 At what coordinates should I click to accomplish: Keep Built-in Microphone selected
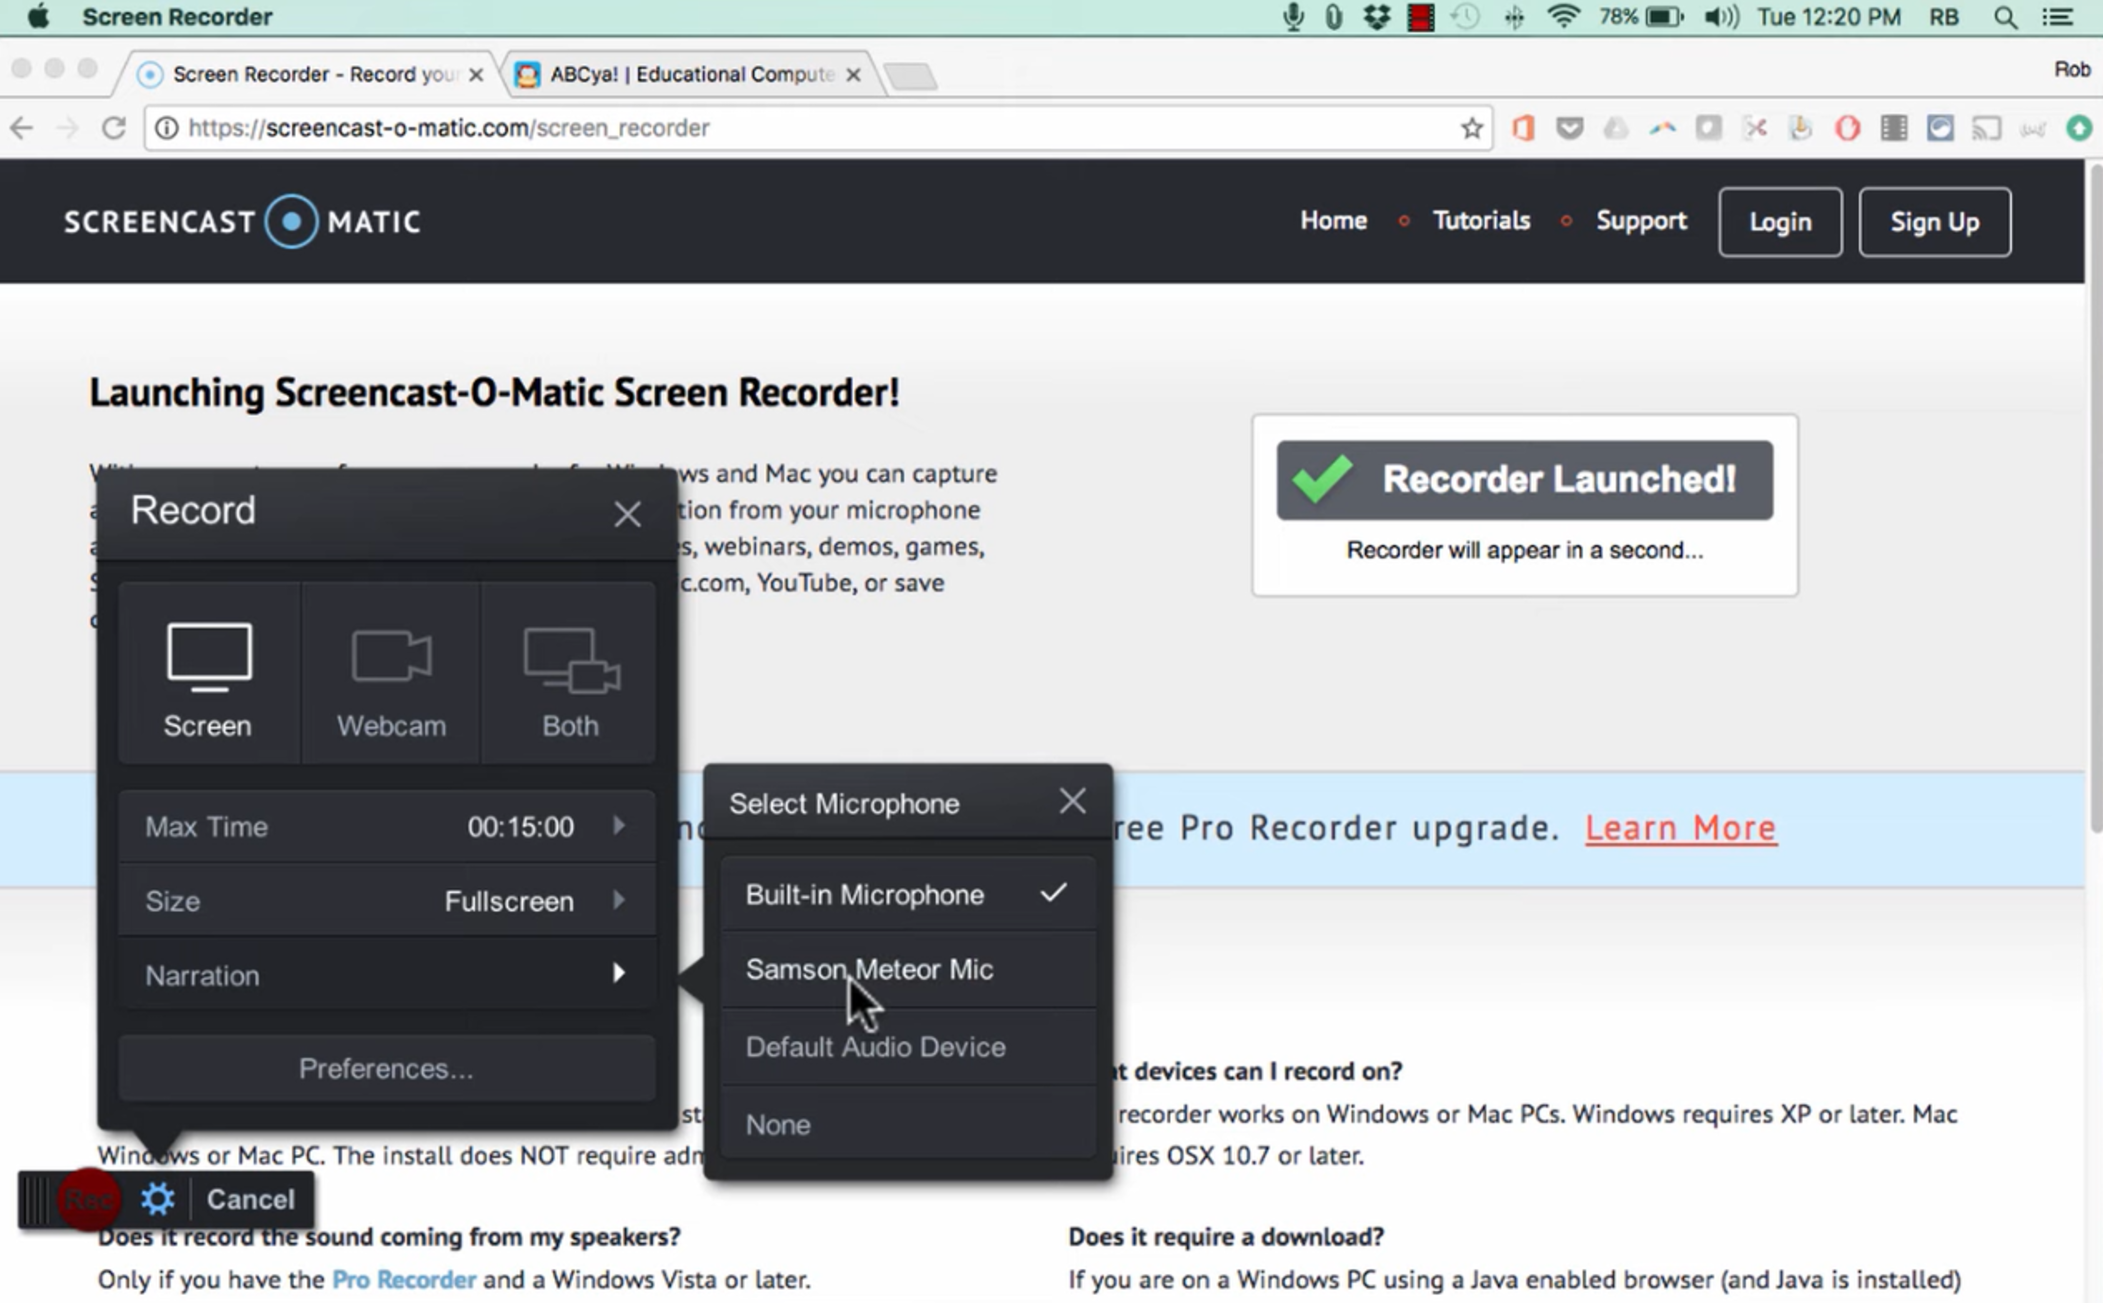[864, 894]
